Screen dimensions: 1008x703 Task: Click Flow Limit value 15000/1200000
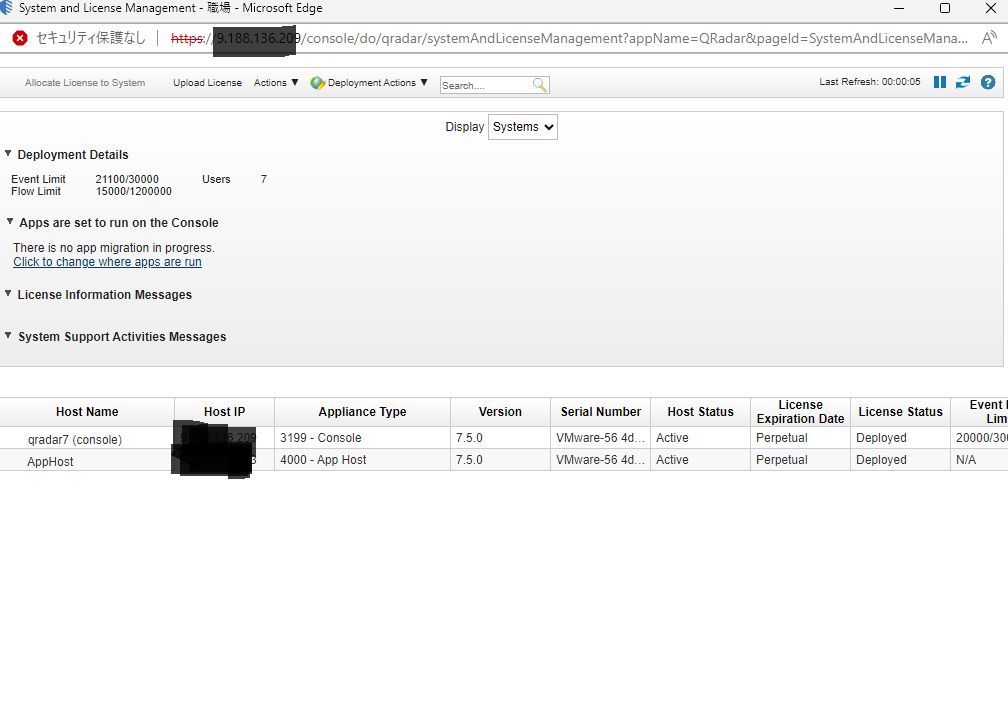pyautogui.click(x=134, y=191)
